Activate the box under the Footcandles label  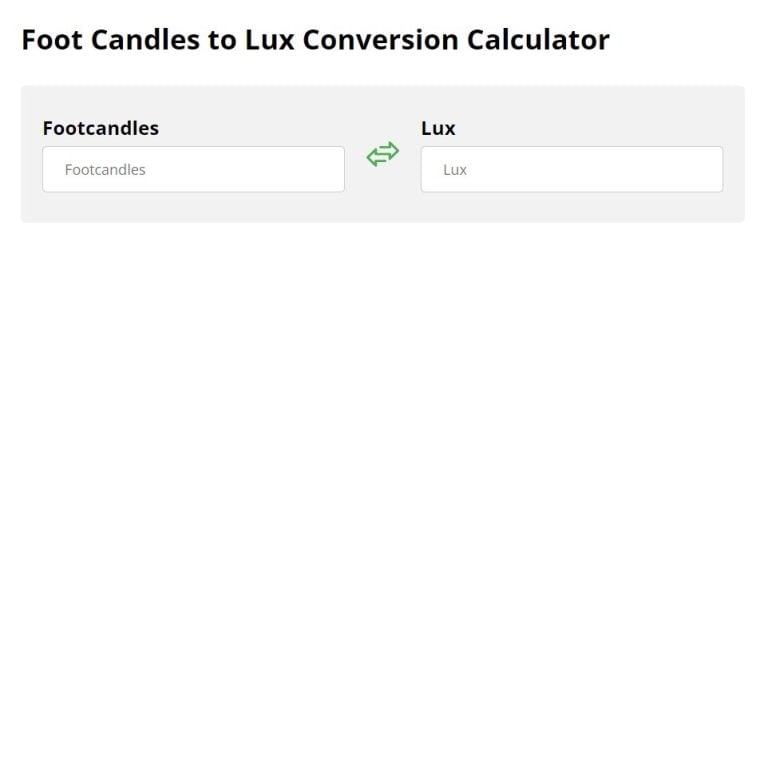click(193, 170)
